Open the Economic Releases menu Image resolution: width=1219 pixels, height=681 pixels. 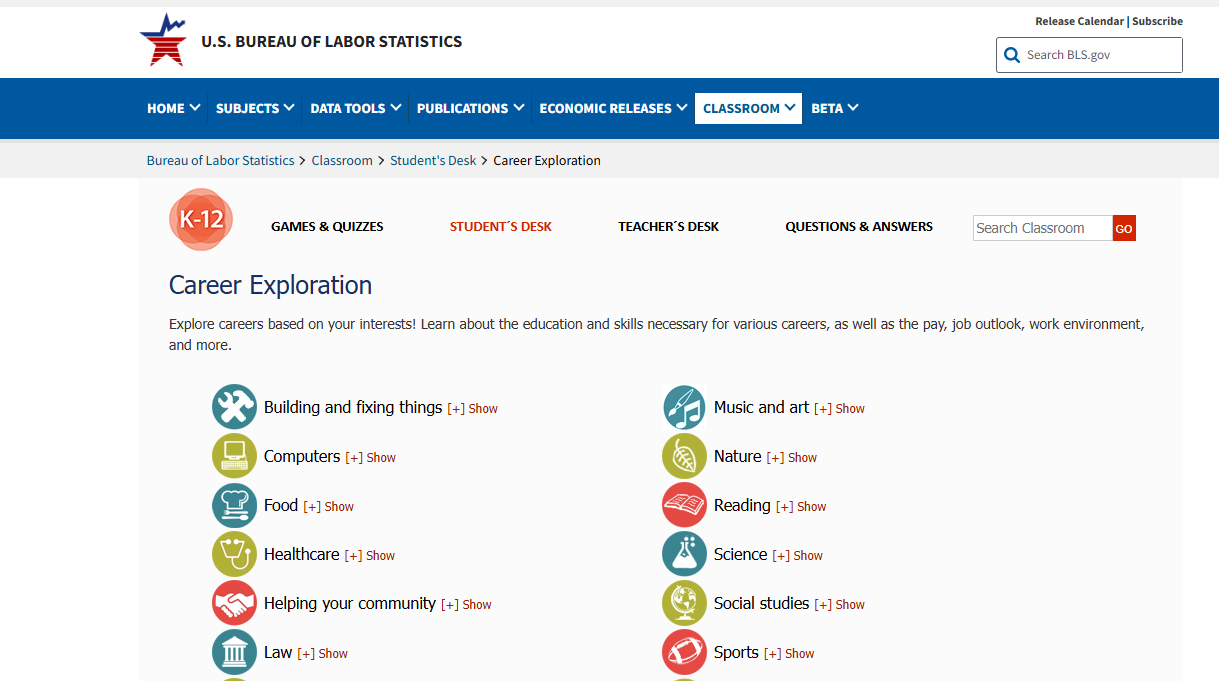613,108
